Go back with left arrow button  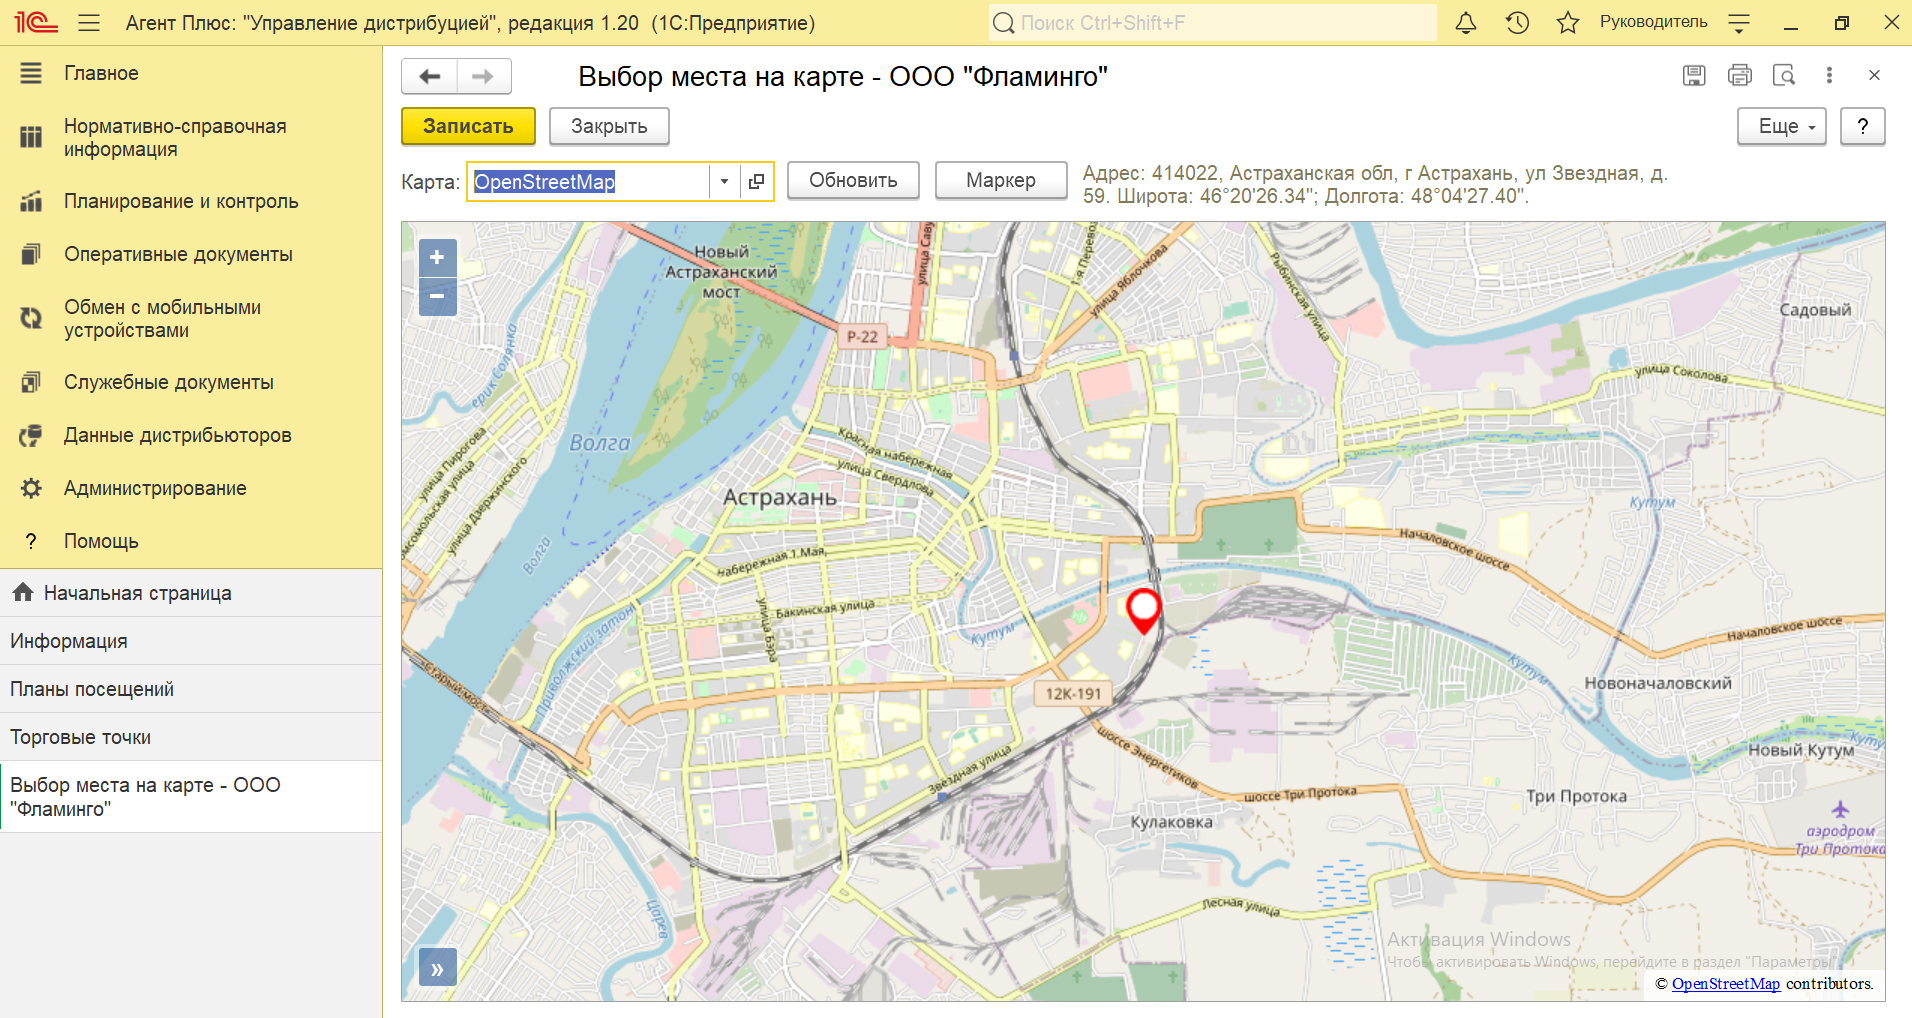coord(430,76)
